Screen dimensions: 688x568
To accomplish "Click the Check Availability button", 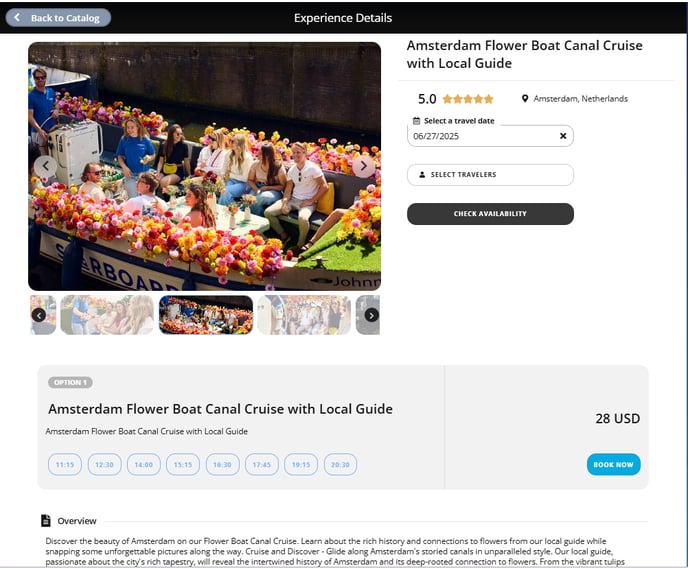I will pyautogui.click(x=490, y=214).
